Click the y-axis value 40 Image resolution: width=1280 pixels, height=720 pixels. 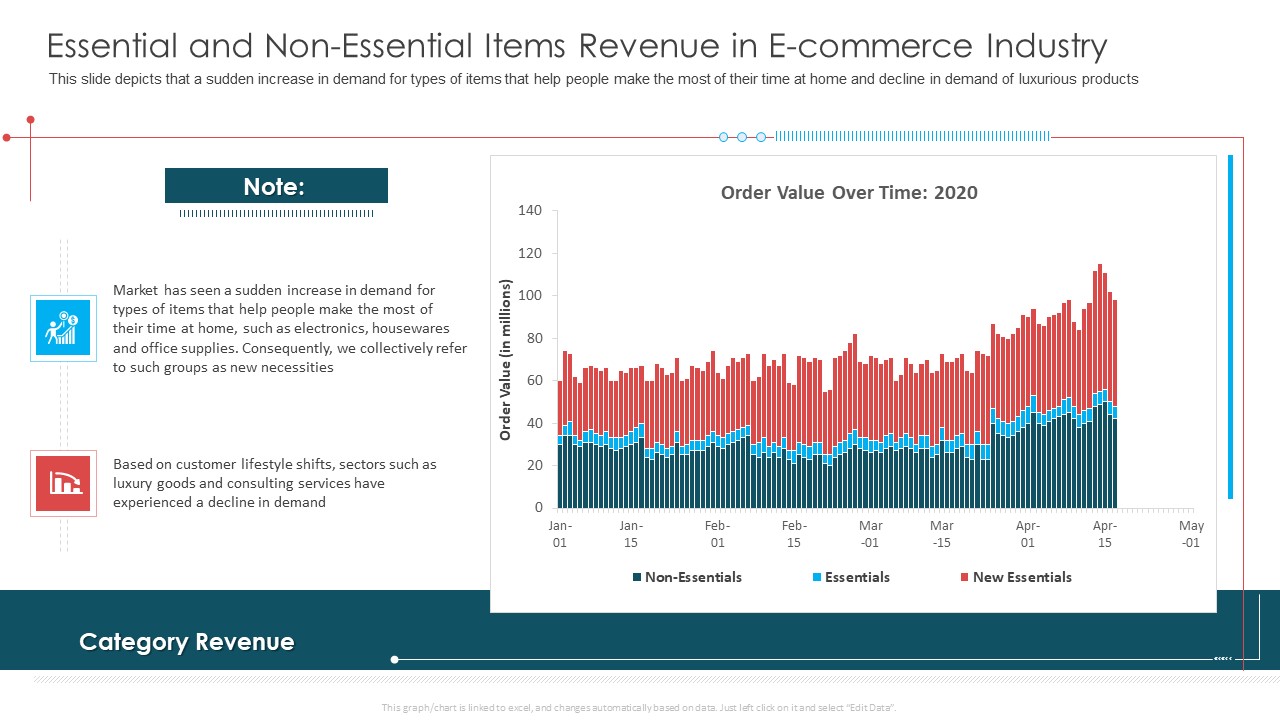533,423
